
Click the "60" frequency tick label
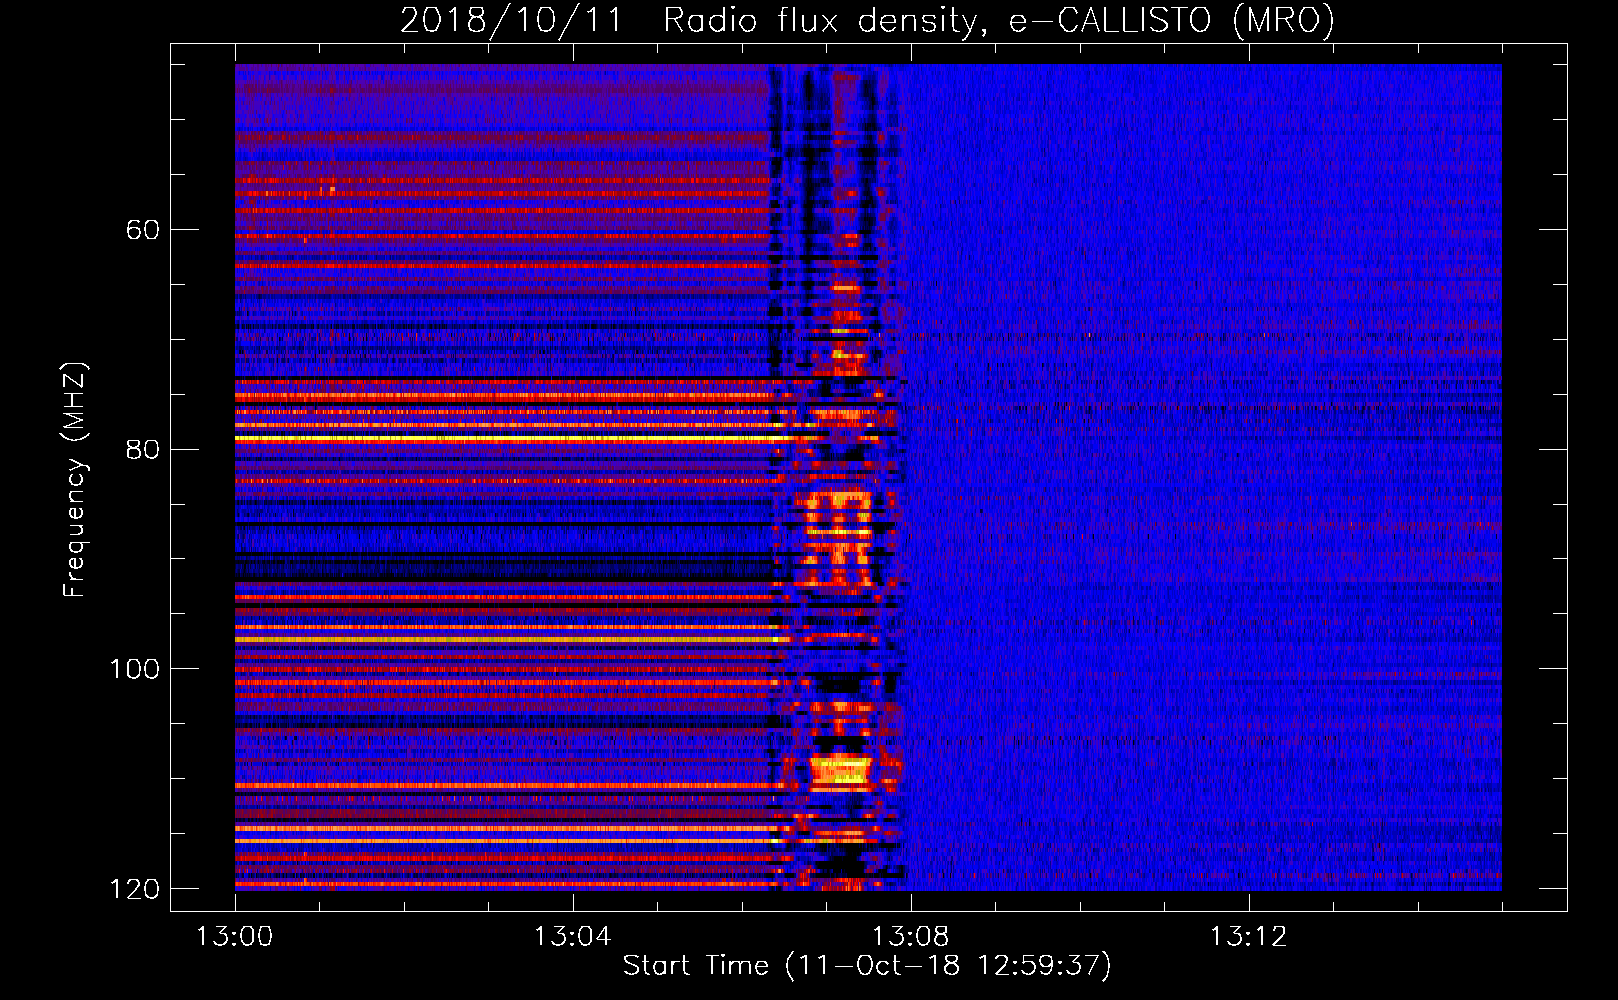(x=143, y=230)
